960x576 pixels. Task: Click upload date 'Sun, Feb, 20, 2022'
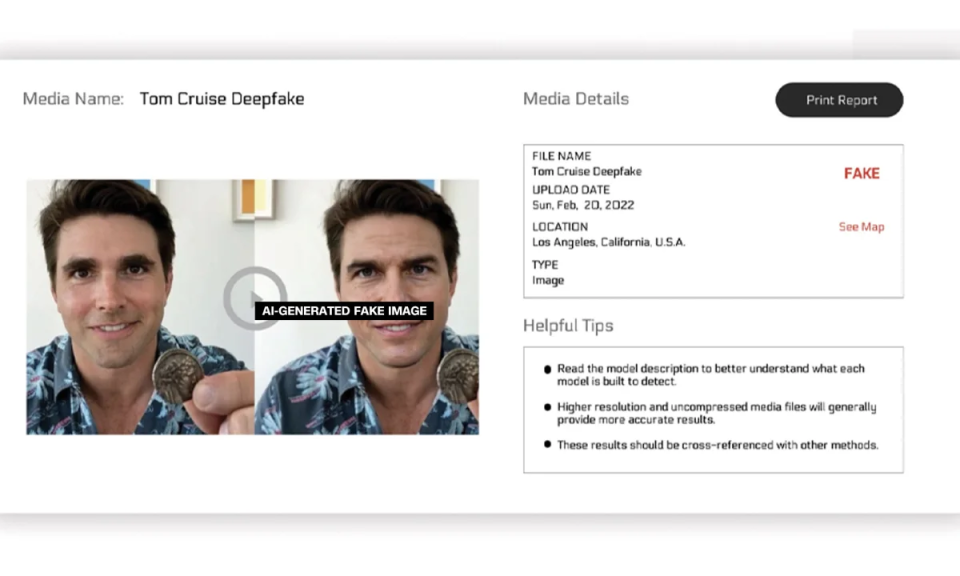pyautogui.click(x=583, y=205)
